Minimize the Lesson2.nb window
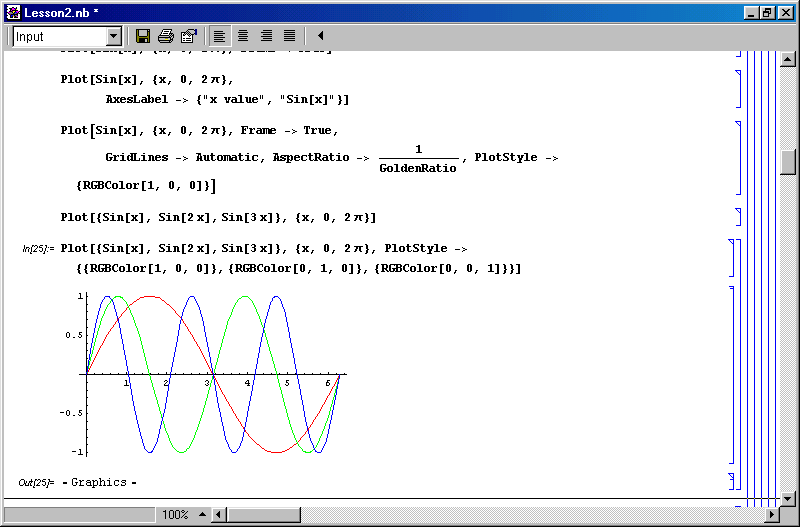This screenshot has height=527, width=800. click(750, 13)
